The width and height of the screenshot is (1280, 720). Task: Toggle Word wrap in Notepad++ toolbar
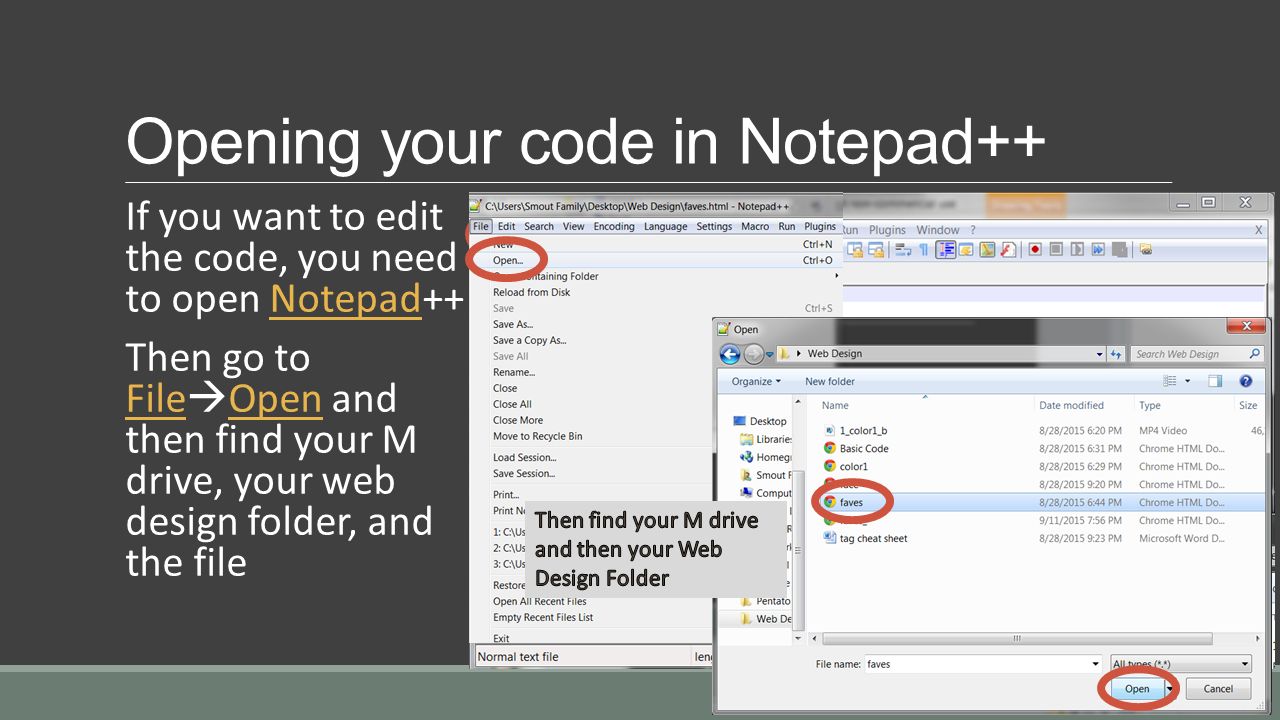click(x=903, y=250)
